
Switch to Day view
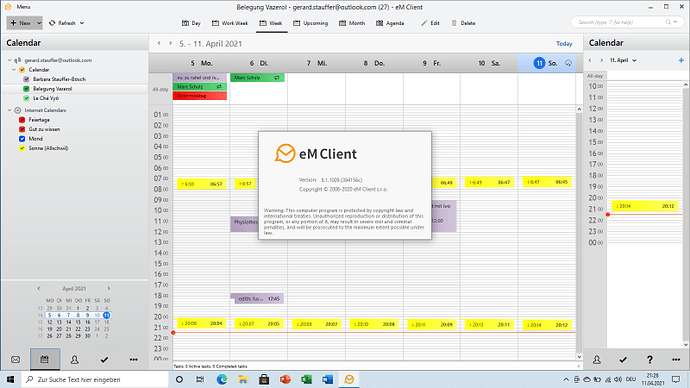pos(191,23)
